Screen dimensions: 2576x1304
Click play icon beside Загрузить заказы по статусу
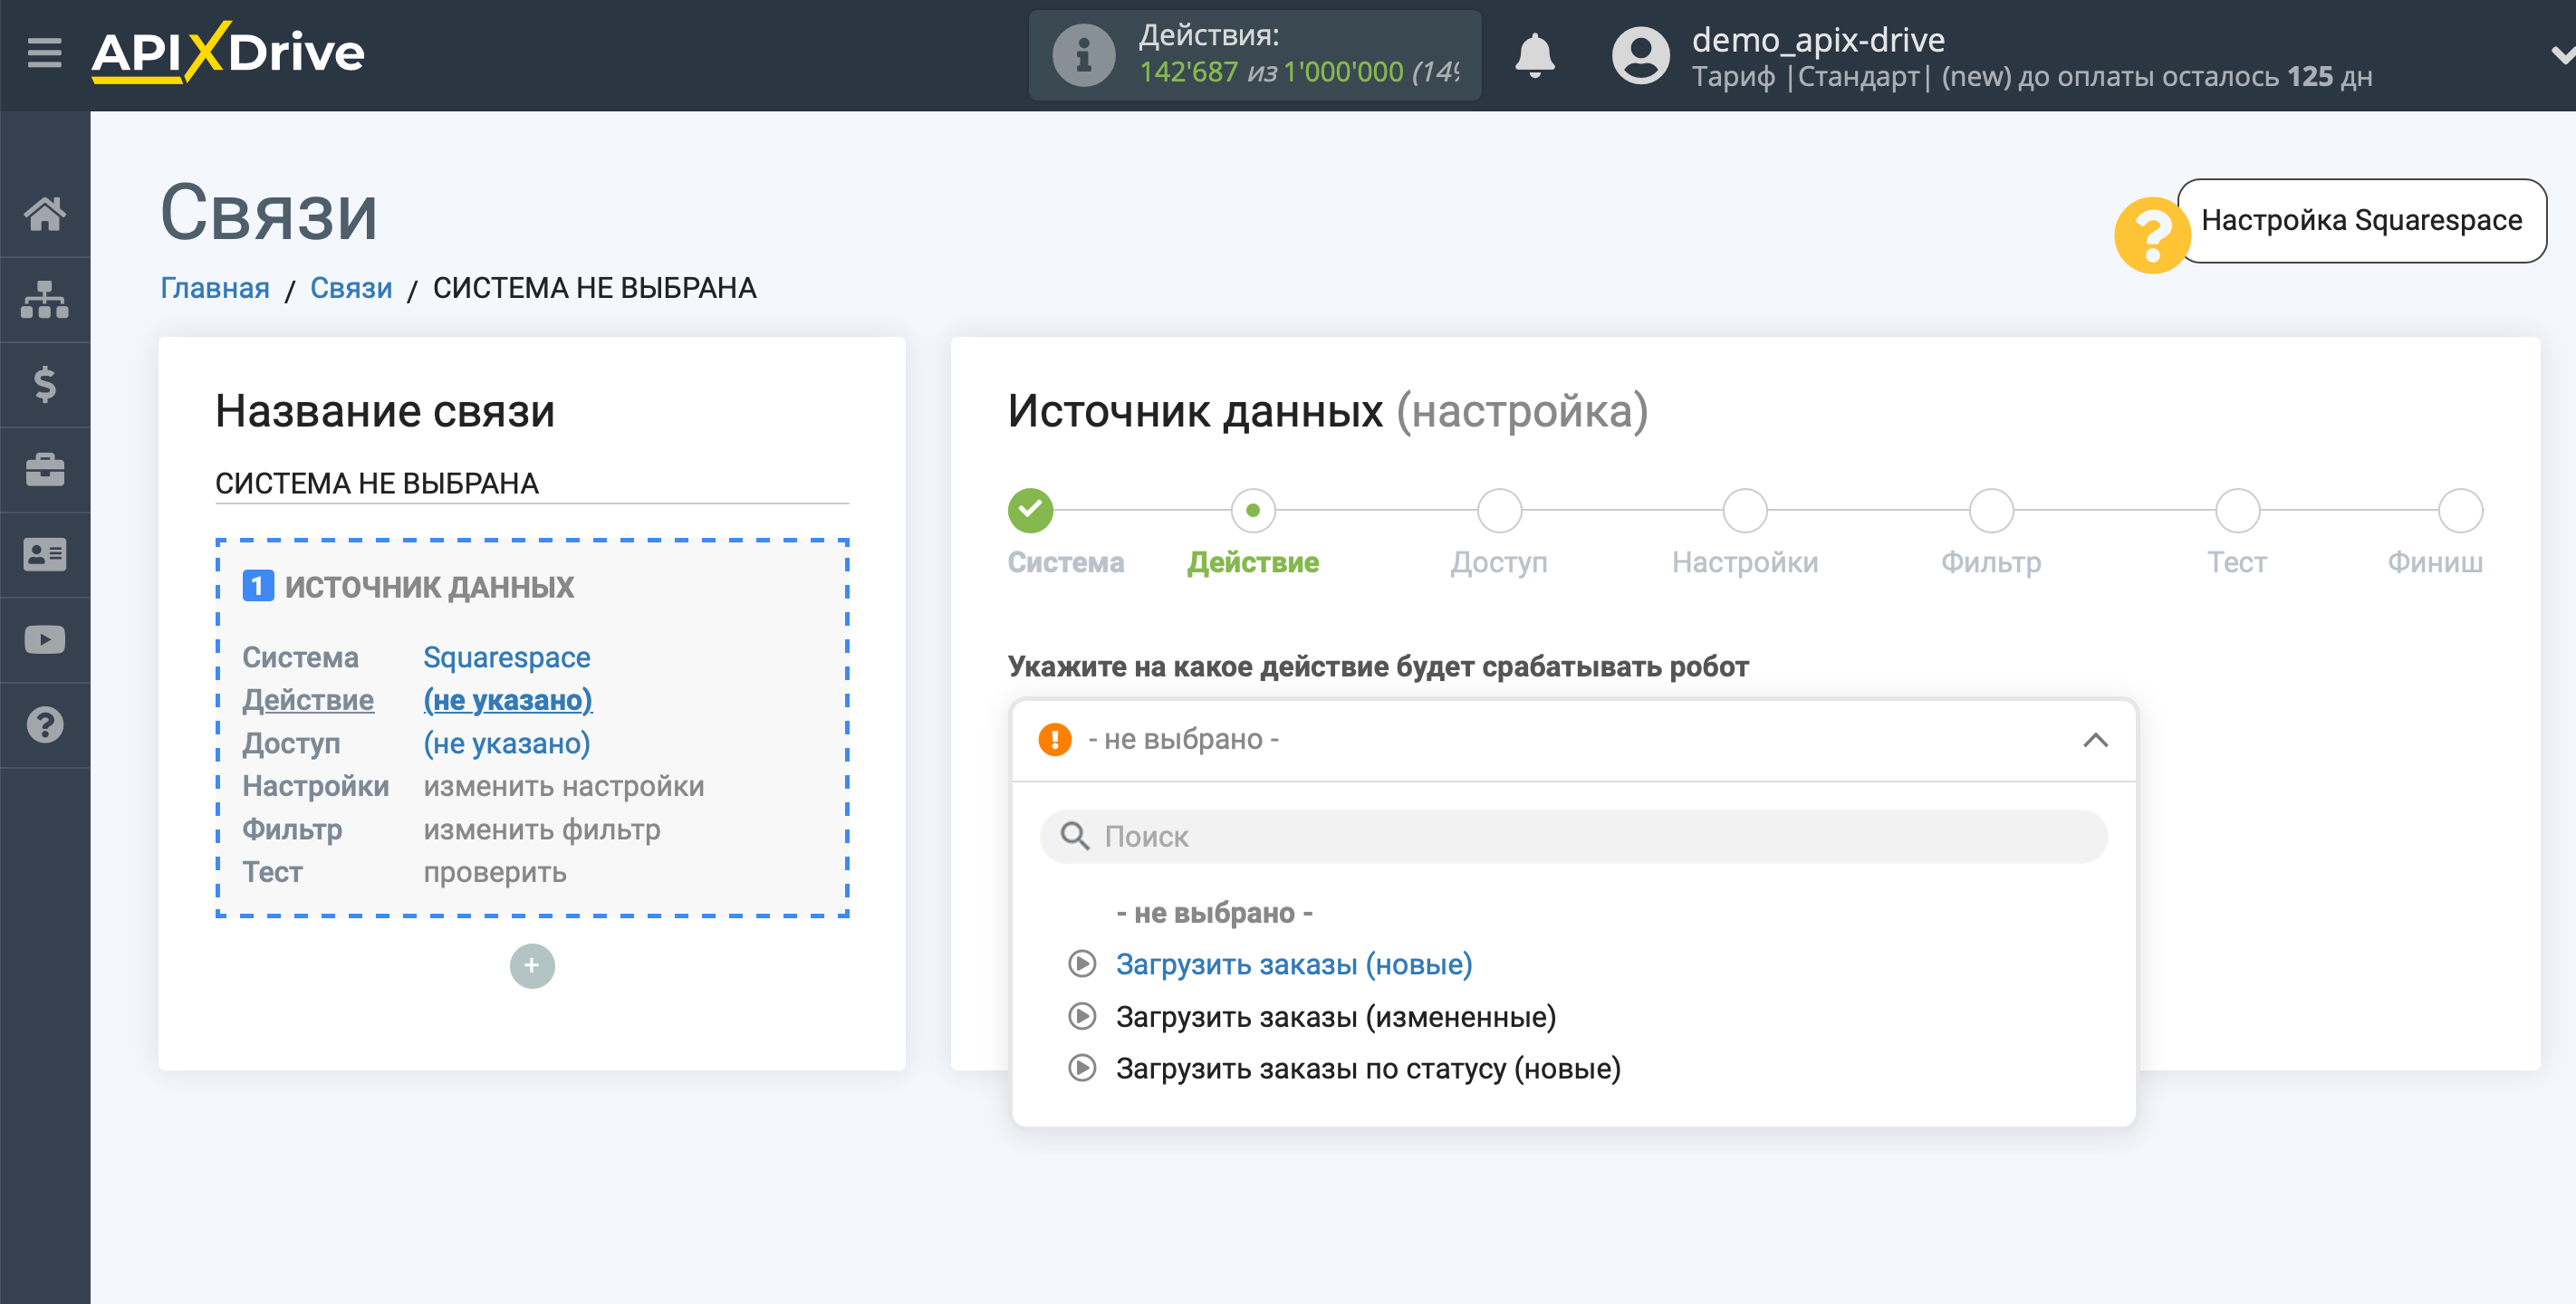pos(1081,1069)
